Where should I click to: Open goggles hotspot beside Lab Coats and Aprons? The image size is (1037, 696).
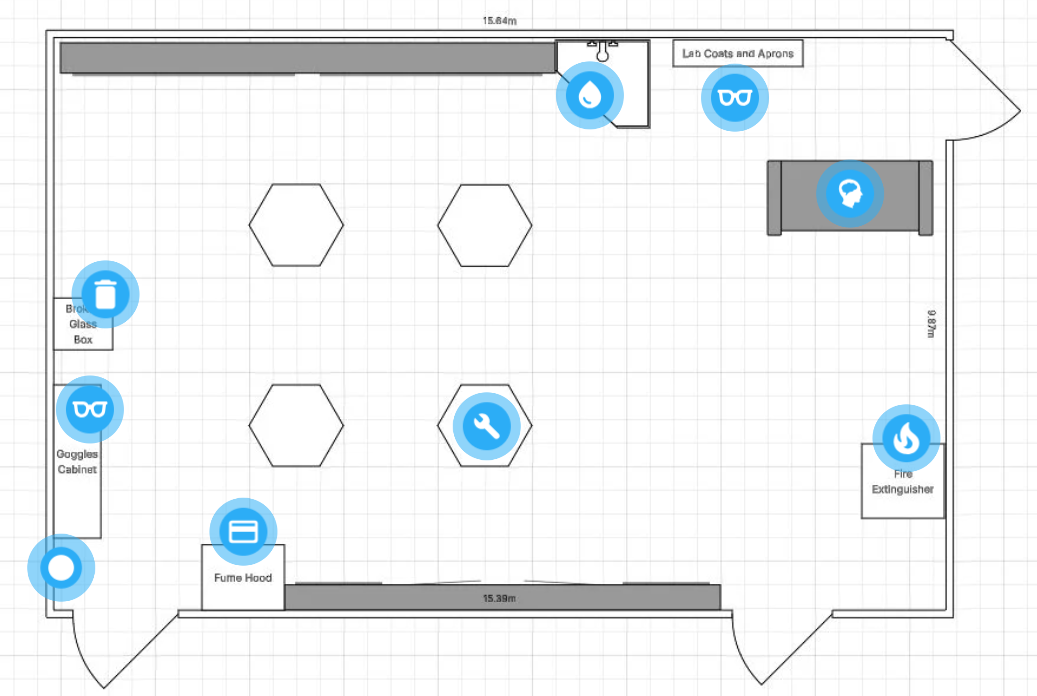tap(735, 97)
